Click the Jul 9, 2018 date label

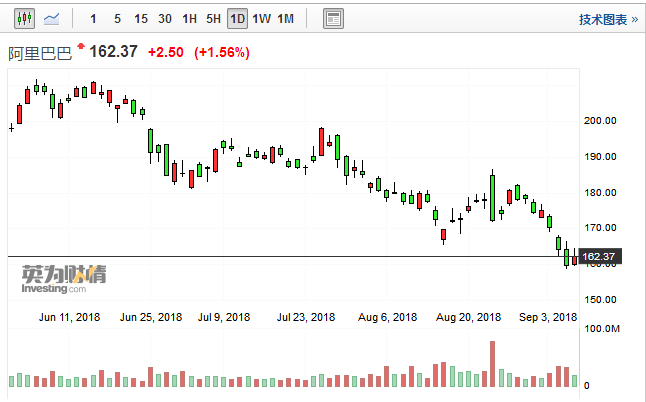(x=224, y=317)
